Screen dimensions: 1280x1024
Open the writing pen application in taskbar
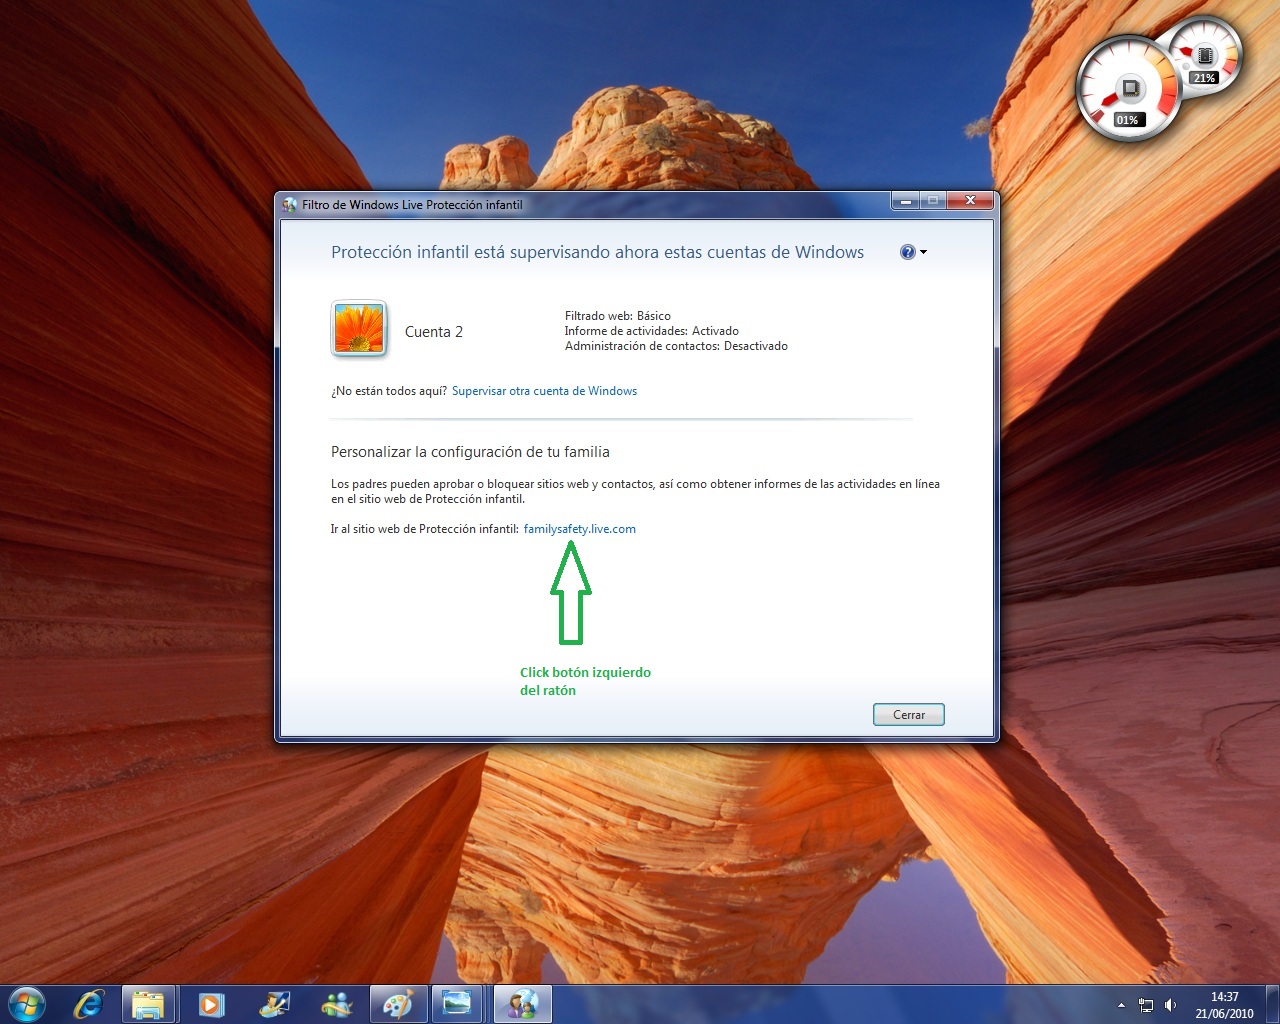click(x=274, y=1004)
